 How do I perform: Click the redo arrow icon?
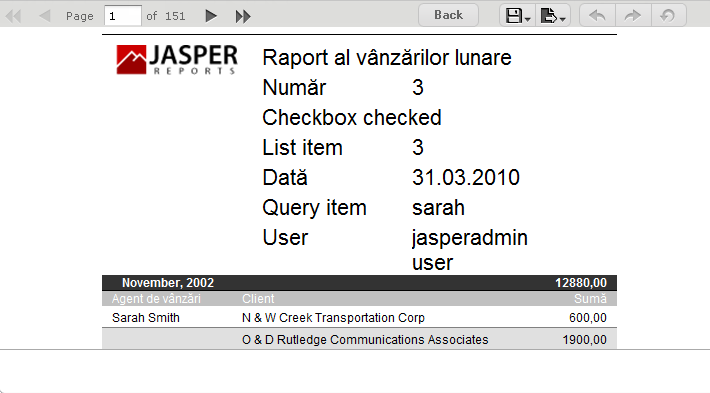coord(633,16)
